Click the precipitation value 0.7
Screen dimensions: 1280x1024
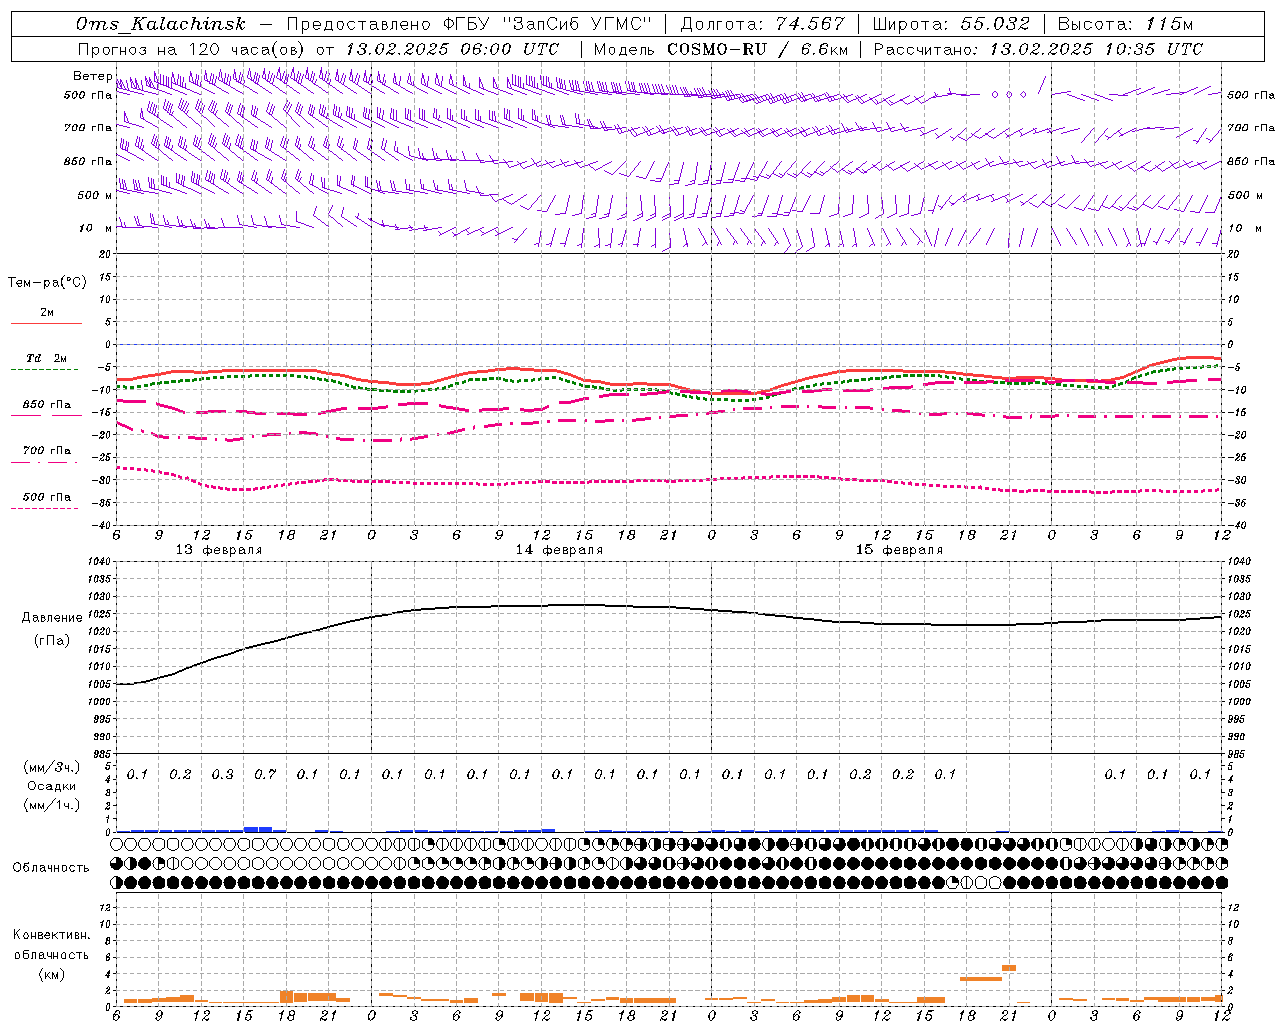coord(265,774)
